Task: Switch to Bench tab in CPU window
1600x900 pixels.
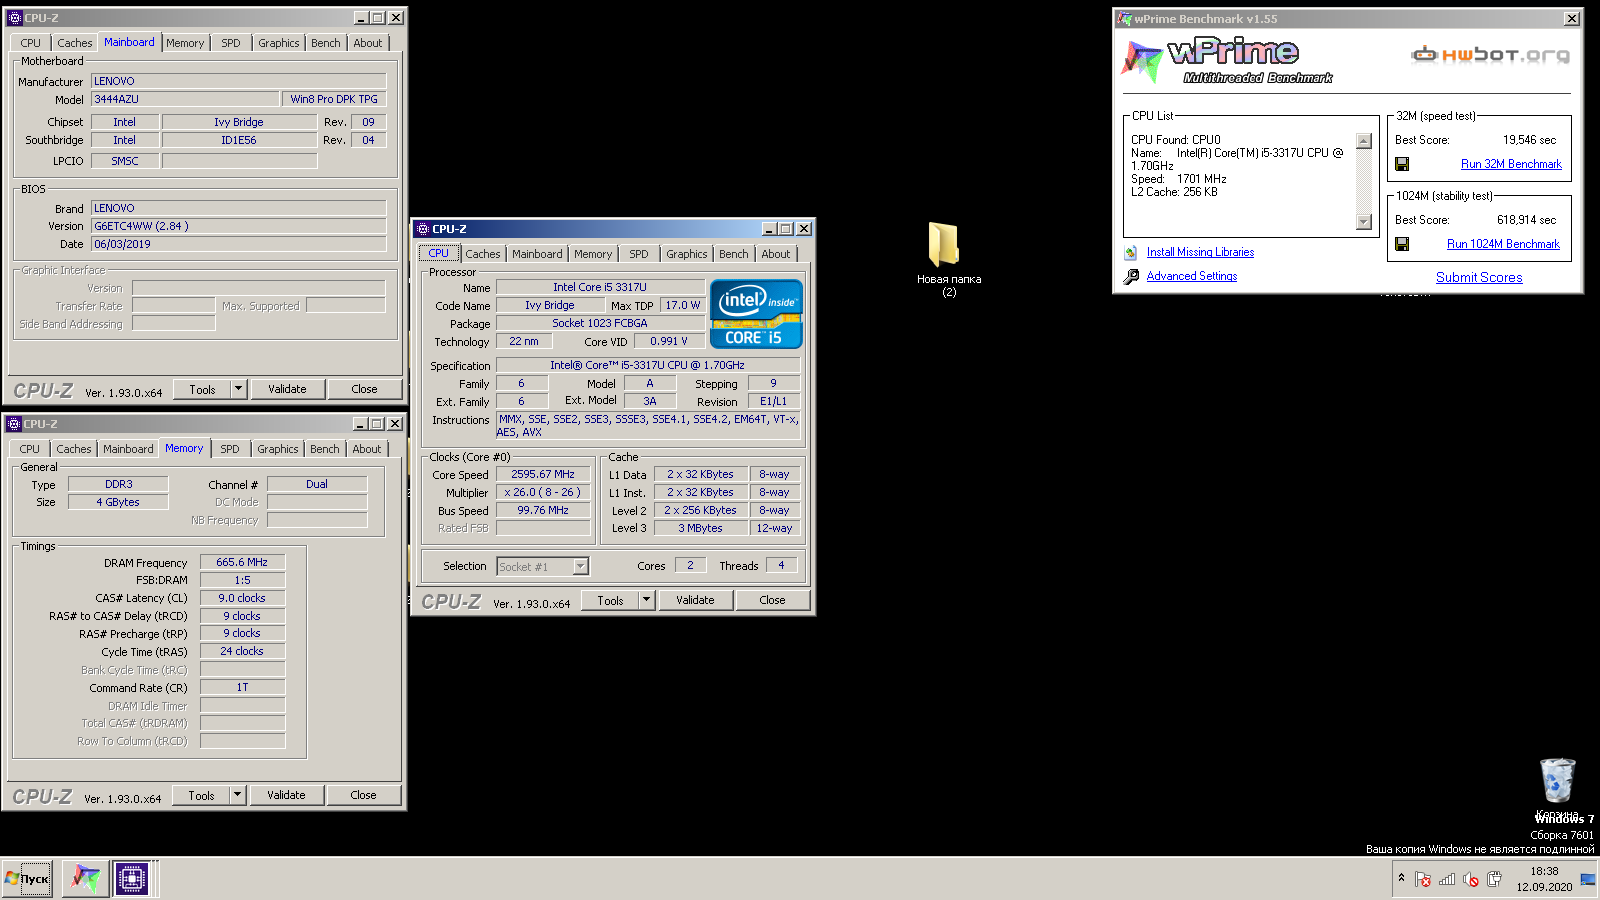Action: [734, 254]
